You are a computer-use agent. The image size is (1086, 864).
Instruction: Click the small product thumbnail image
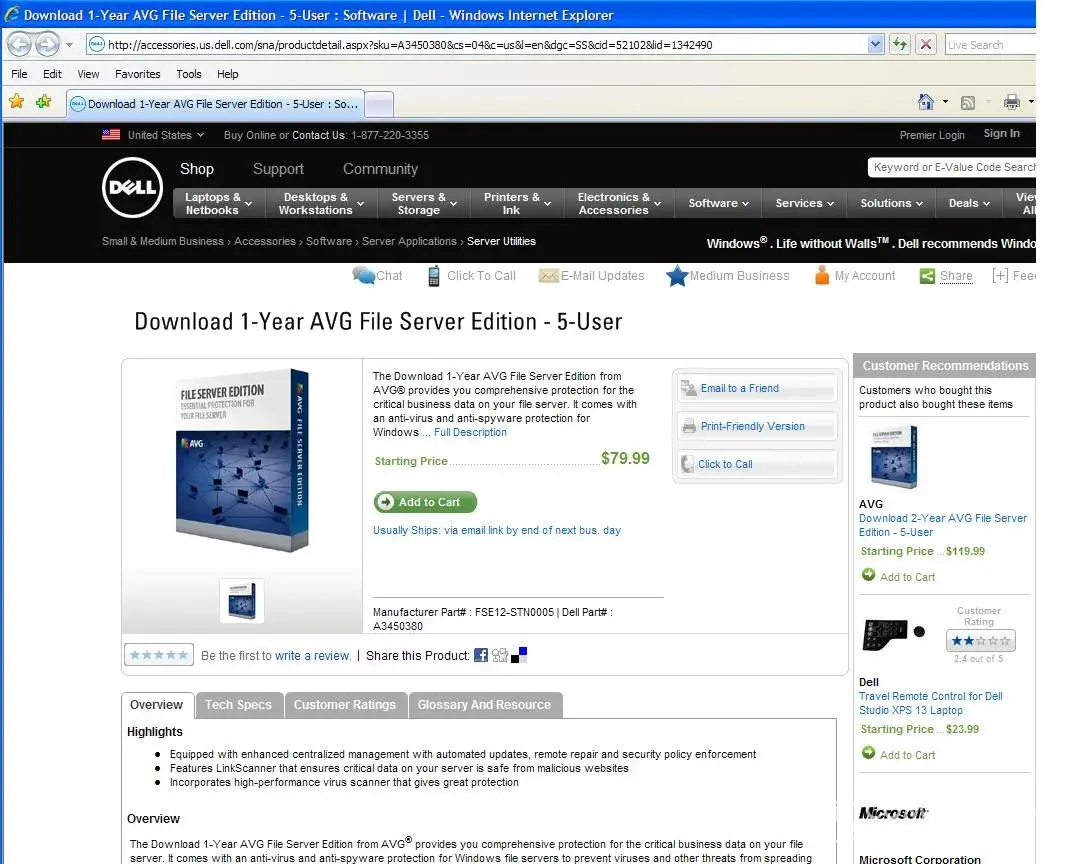tap(242, 600)
